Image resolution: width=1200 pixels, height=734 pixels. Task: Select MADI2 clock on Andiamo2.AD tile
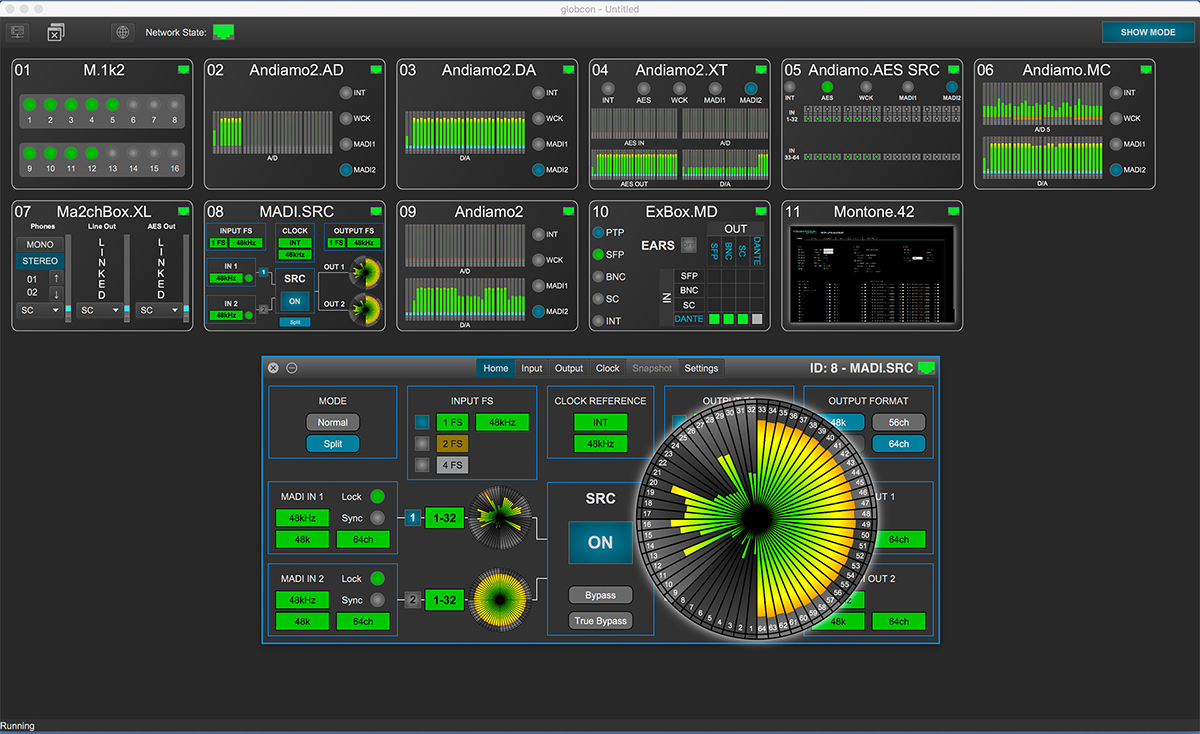346,170
